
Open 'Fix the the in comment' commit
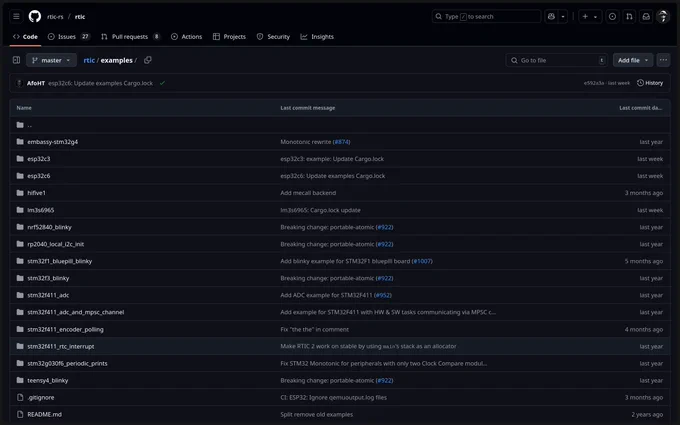pyautogui.click(x=314, y=329)
